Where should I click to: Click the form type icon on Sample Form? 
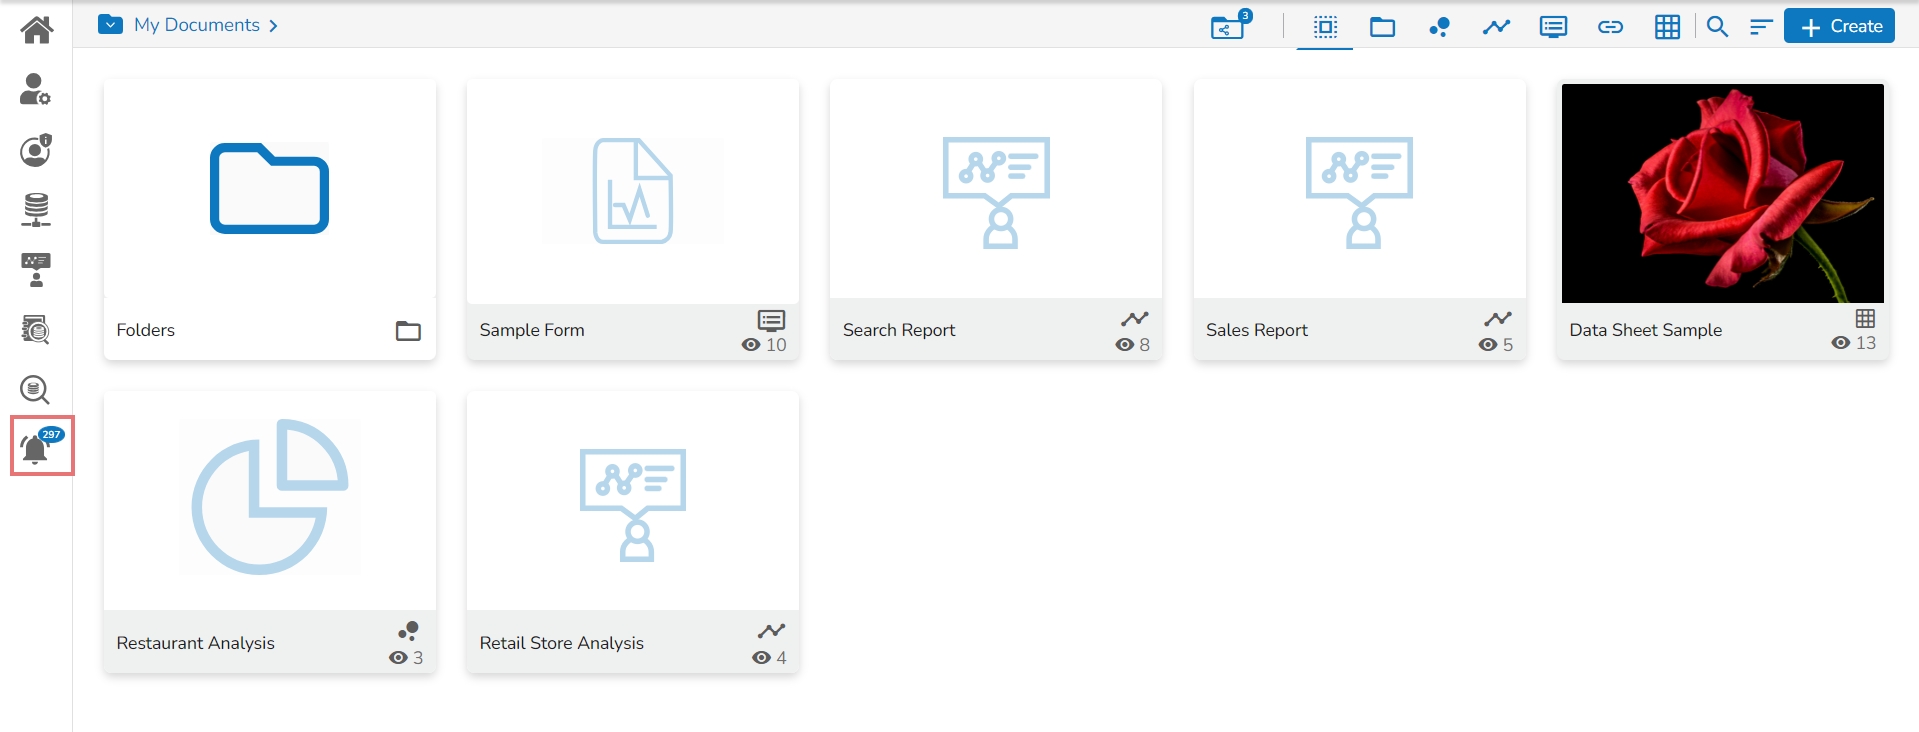tap(771, 320)
